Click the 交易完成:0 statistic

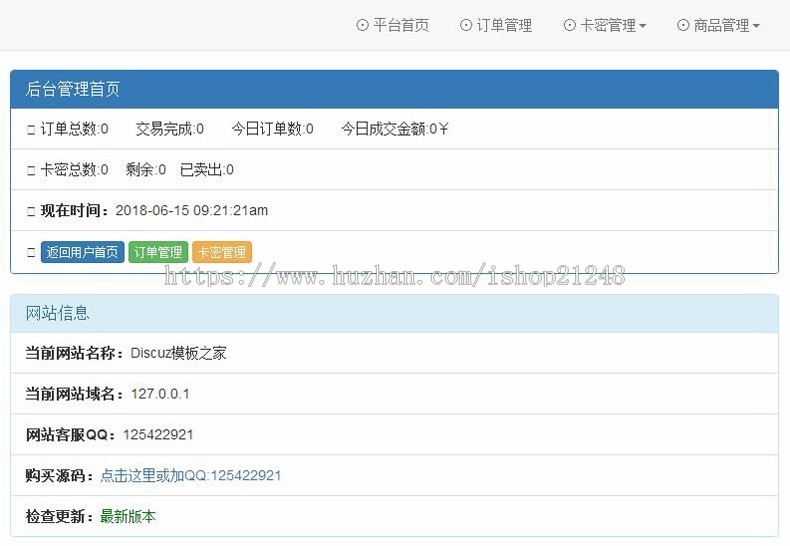click(x=170, y=129)
